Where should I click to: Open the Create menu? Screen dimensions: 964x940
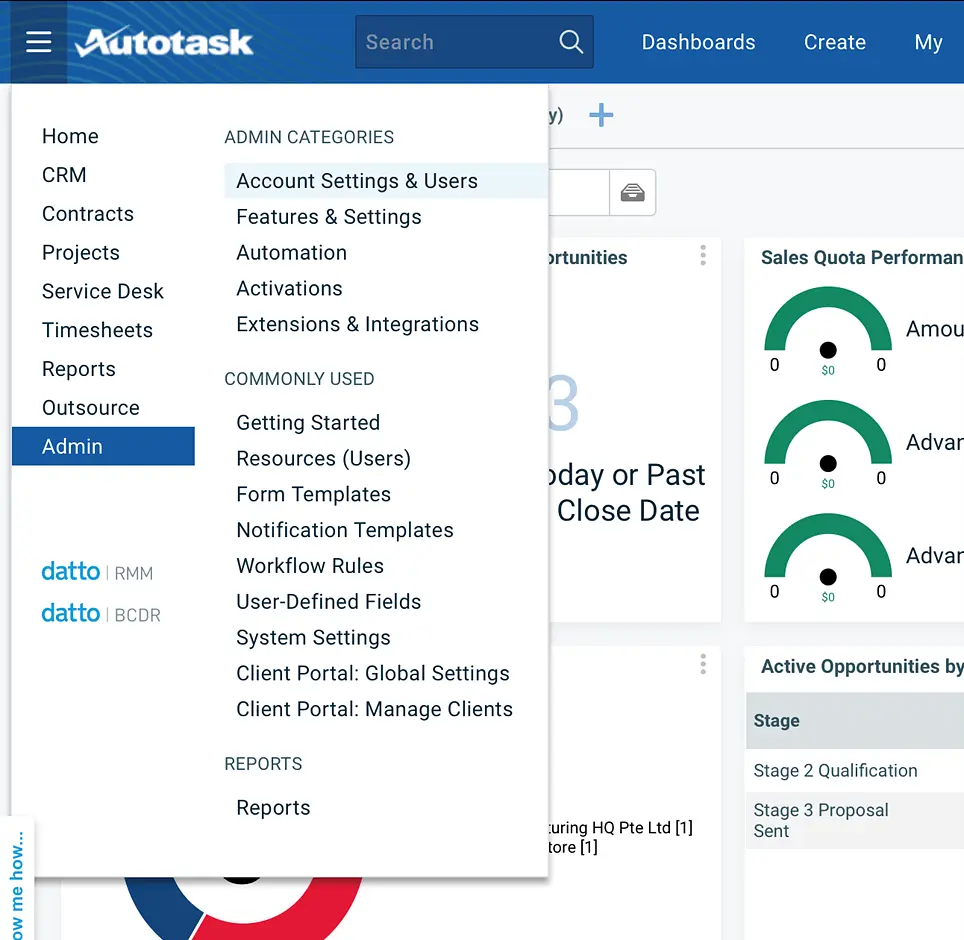(835, 42)
